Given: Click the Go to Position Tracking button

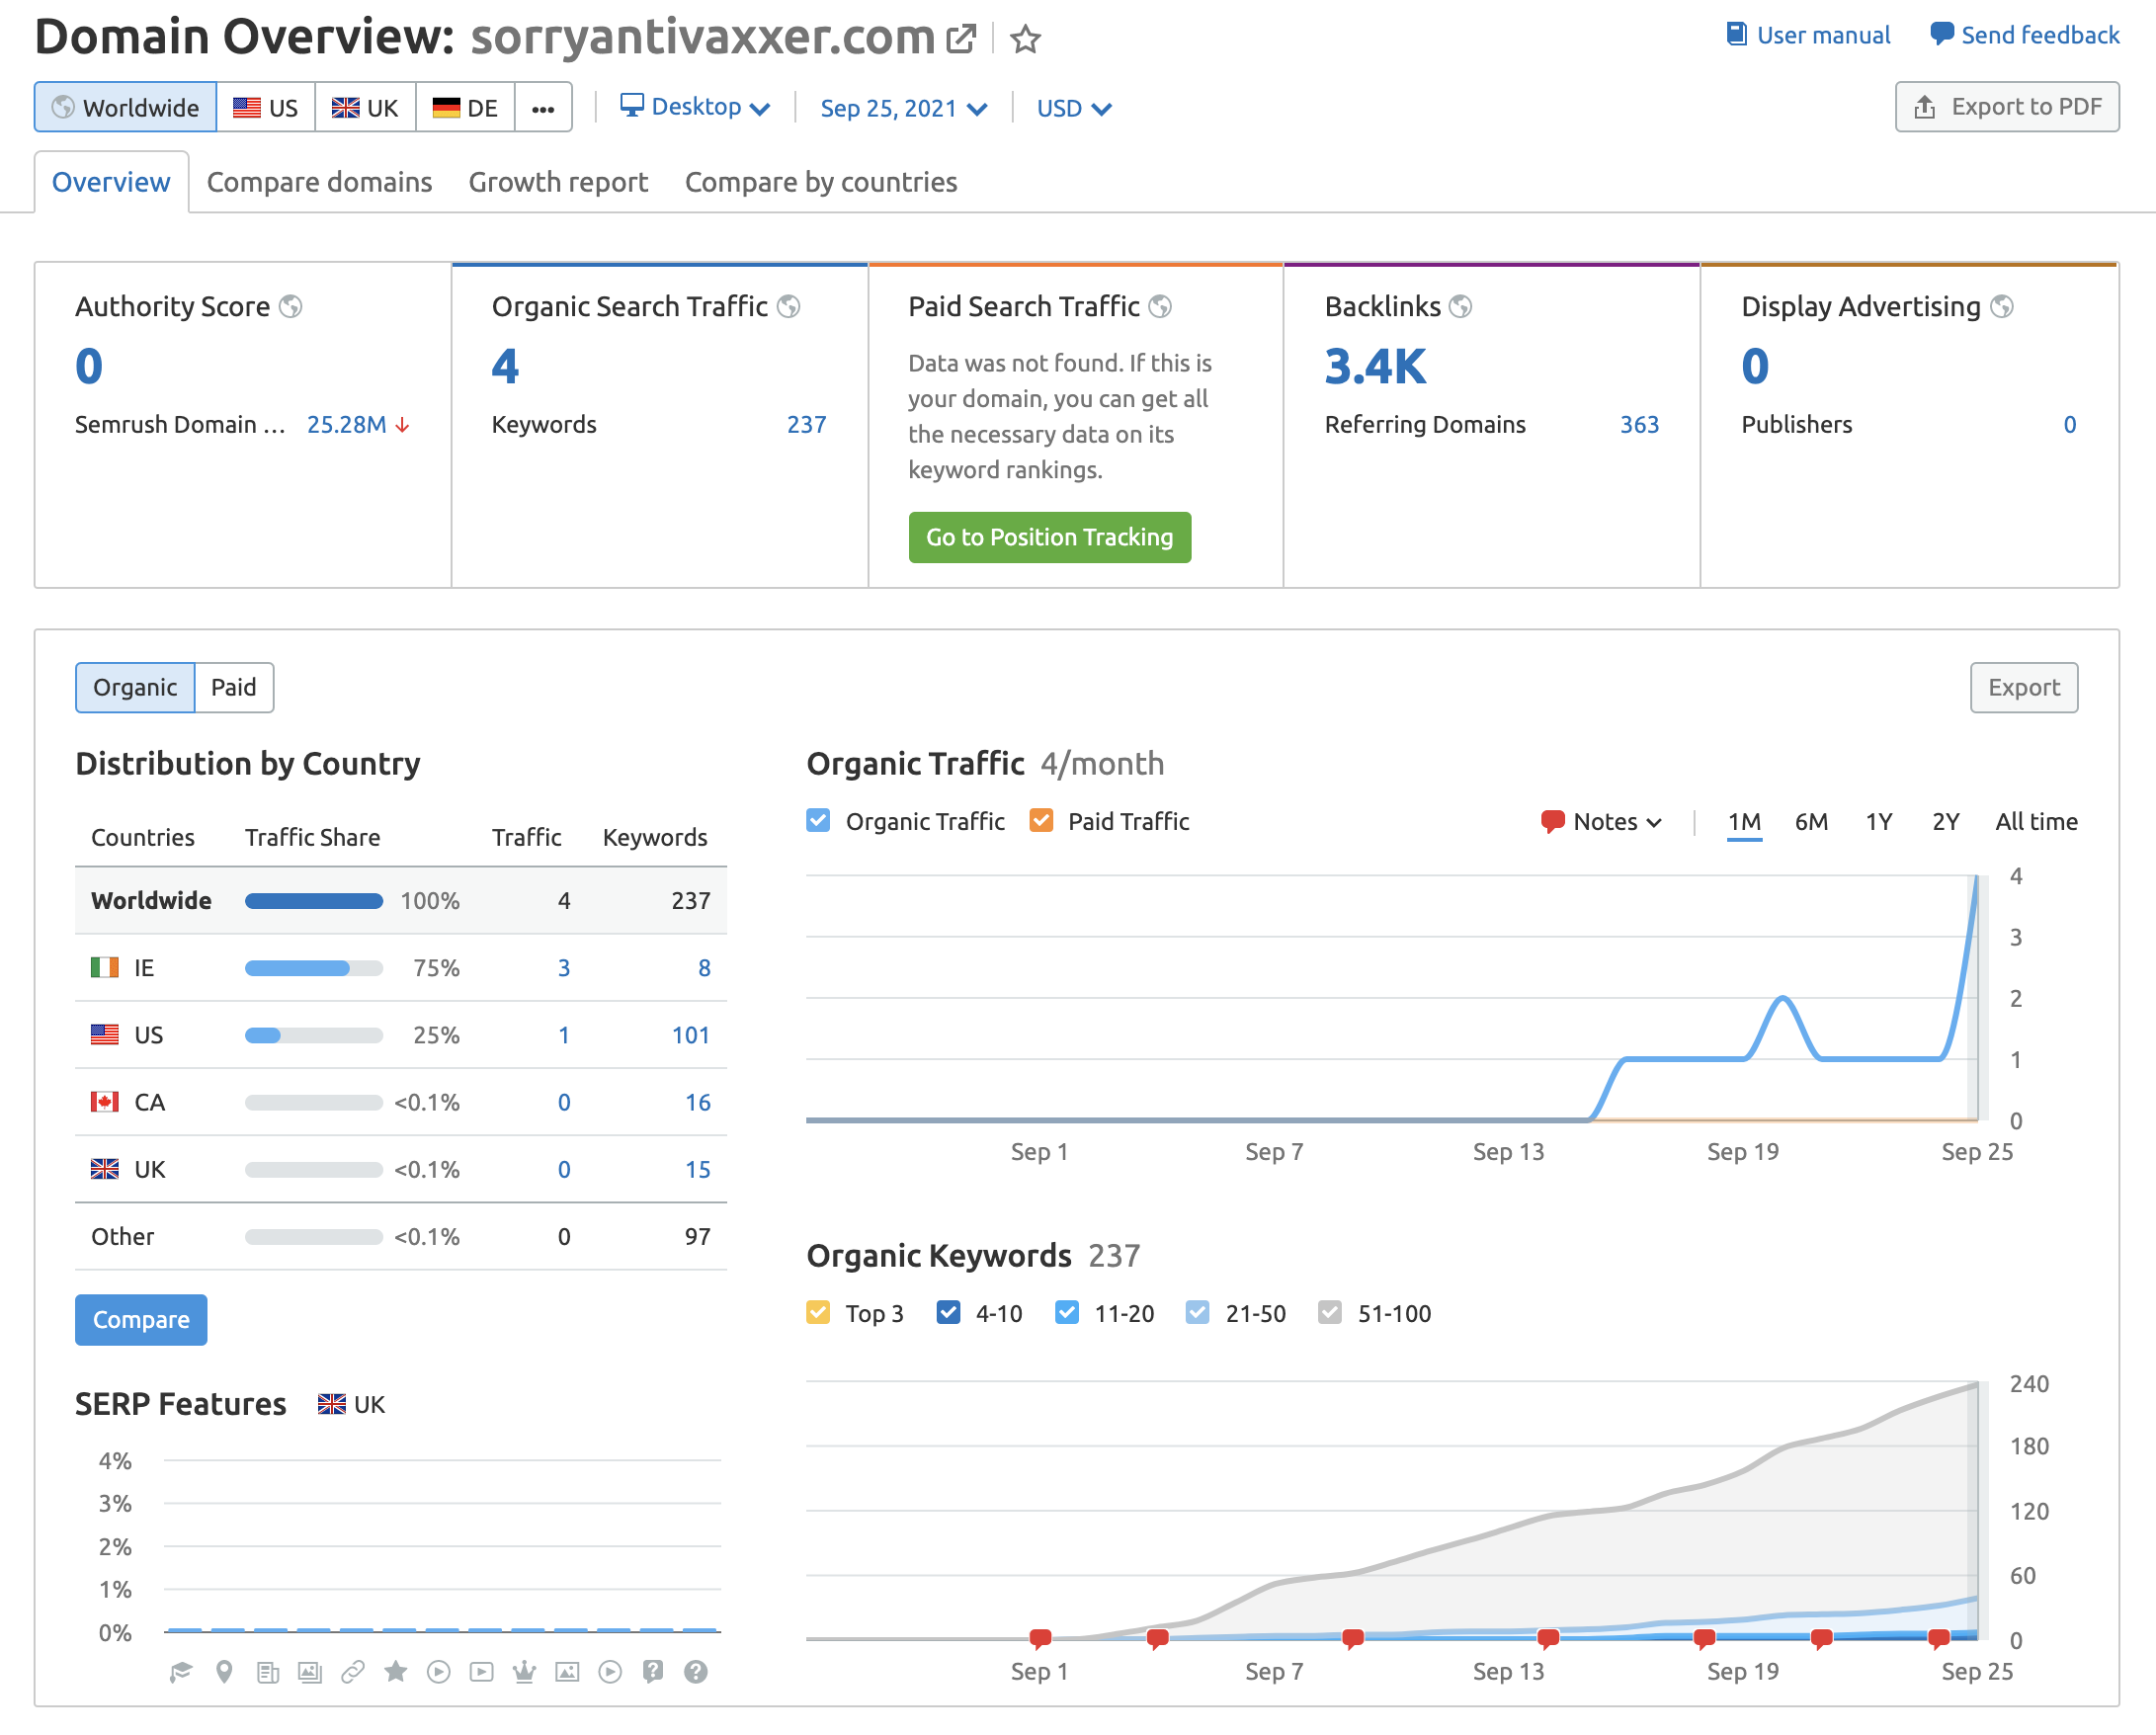Looking at the screenshot, I should [1049, 537].
